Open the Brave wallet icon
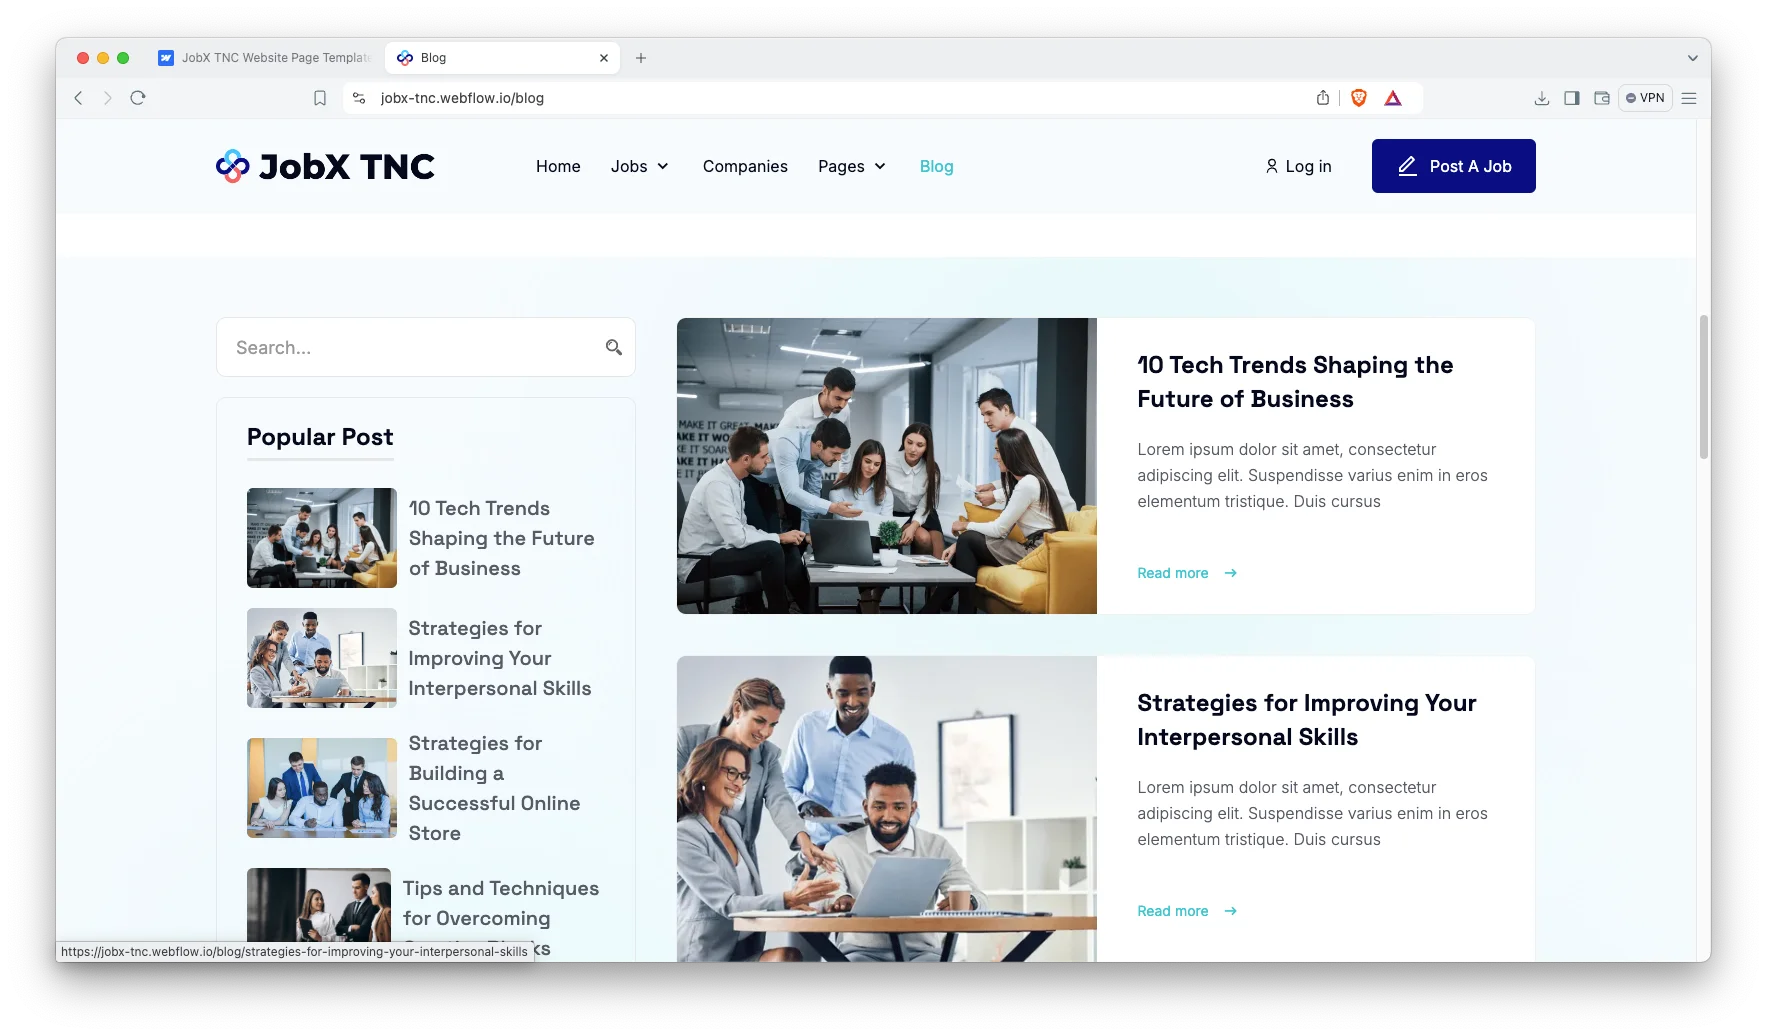 click(1601, 98)
